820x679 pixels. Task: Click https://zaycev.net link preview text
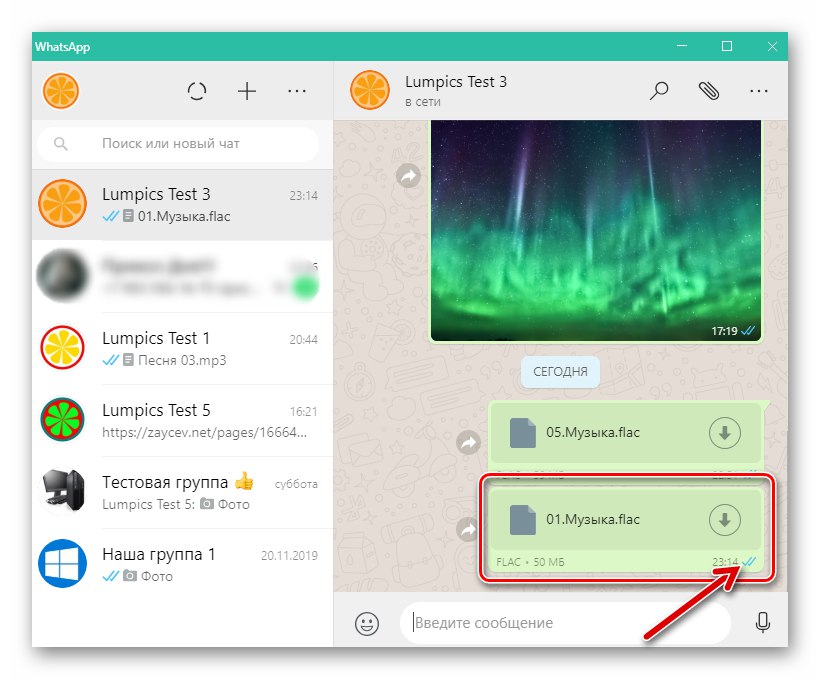click(204, 433)
